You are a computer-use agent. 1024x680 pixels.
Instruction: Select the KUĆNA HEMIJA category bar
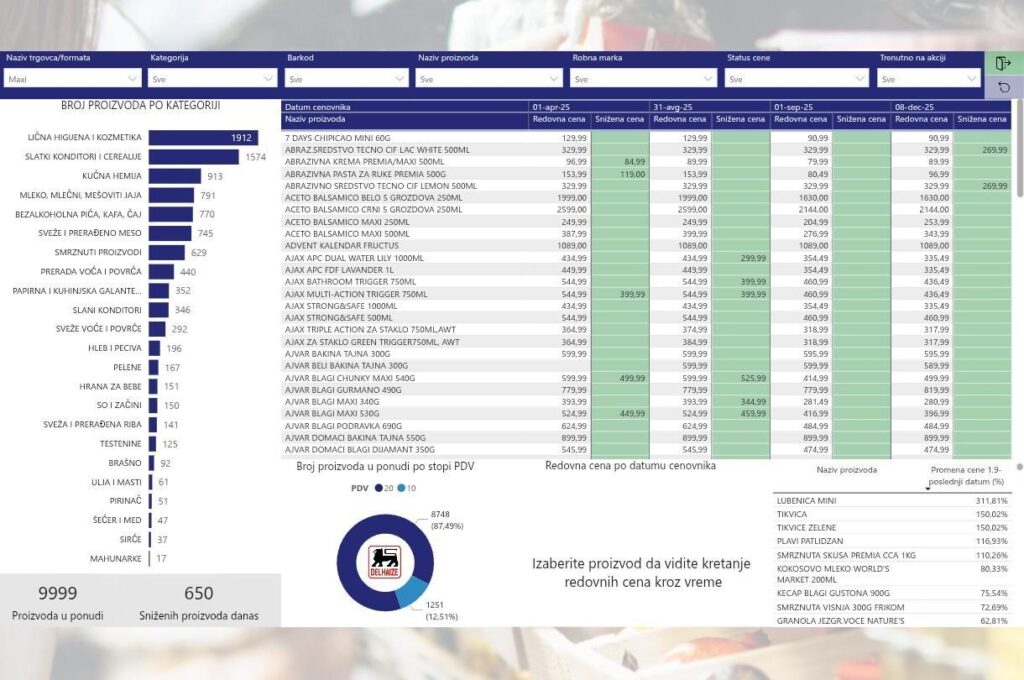(174, 176)
